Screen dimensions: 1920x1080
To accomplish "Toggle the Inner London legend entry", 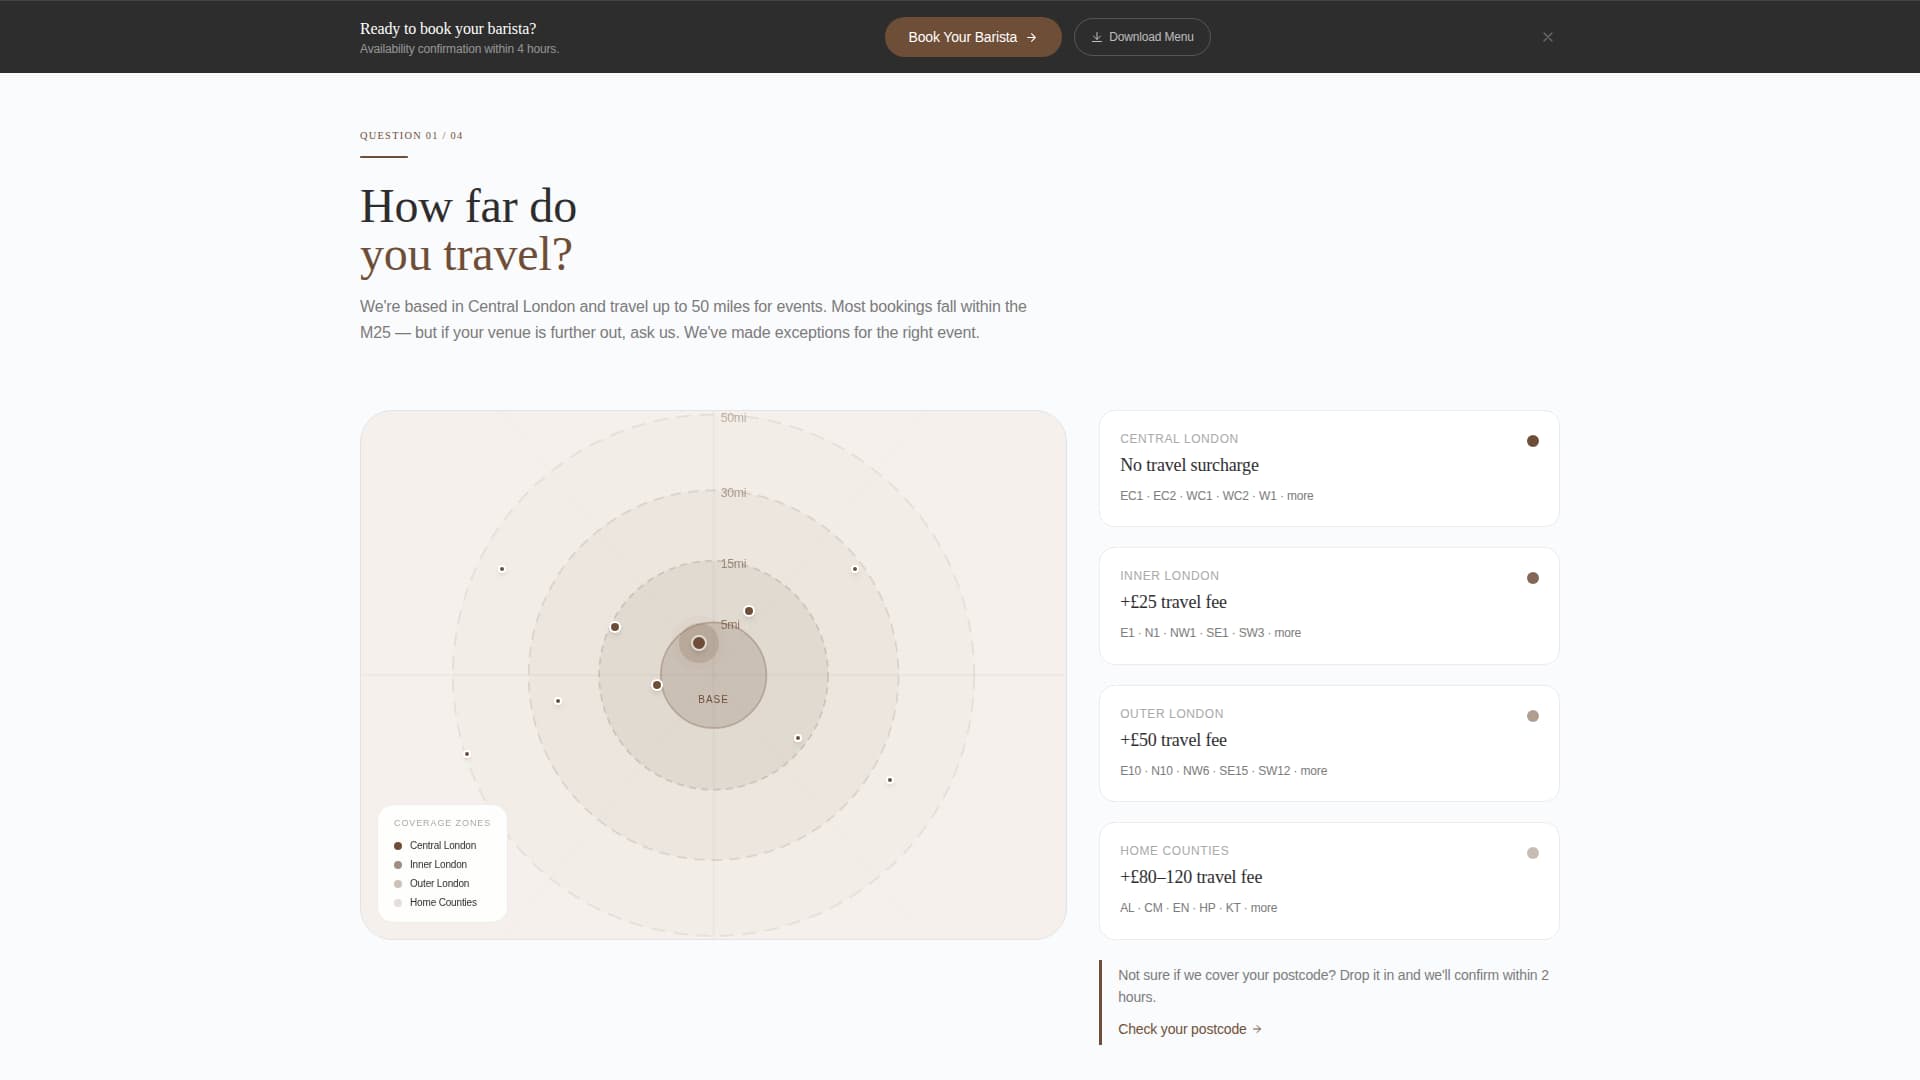I will pos(433,864).
